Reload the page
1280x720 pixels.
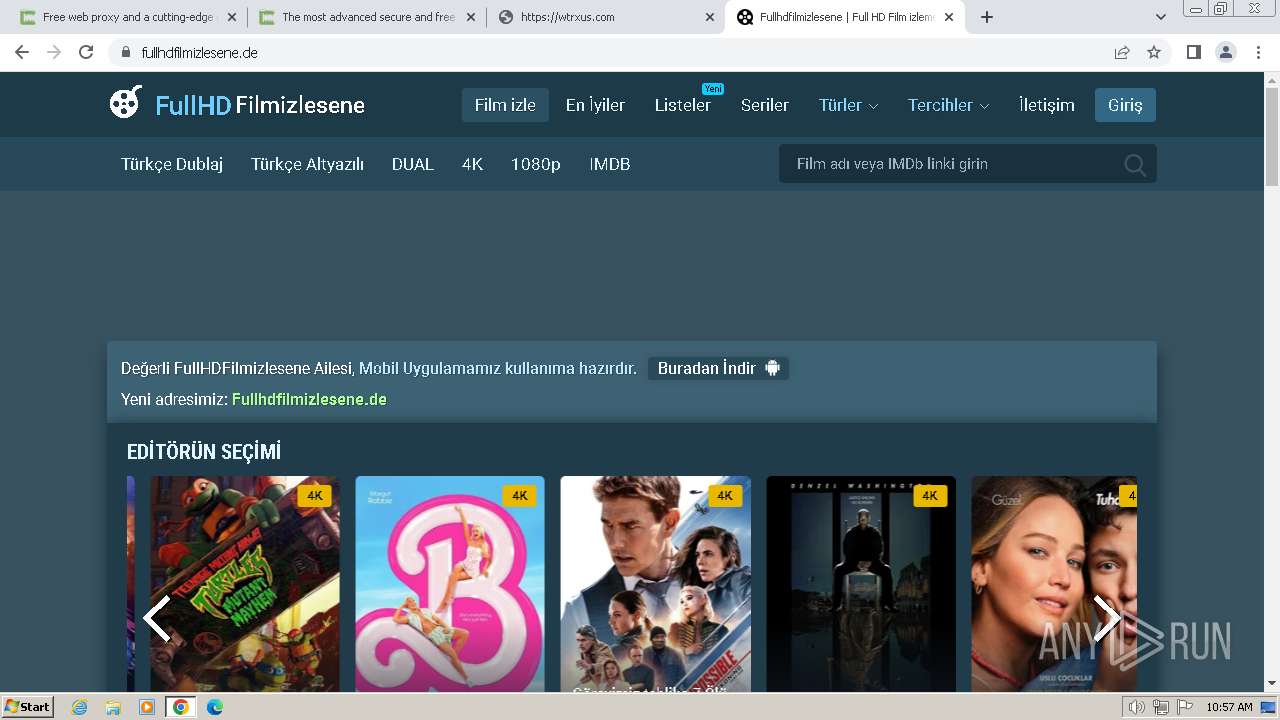(x=86, y=52)
